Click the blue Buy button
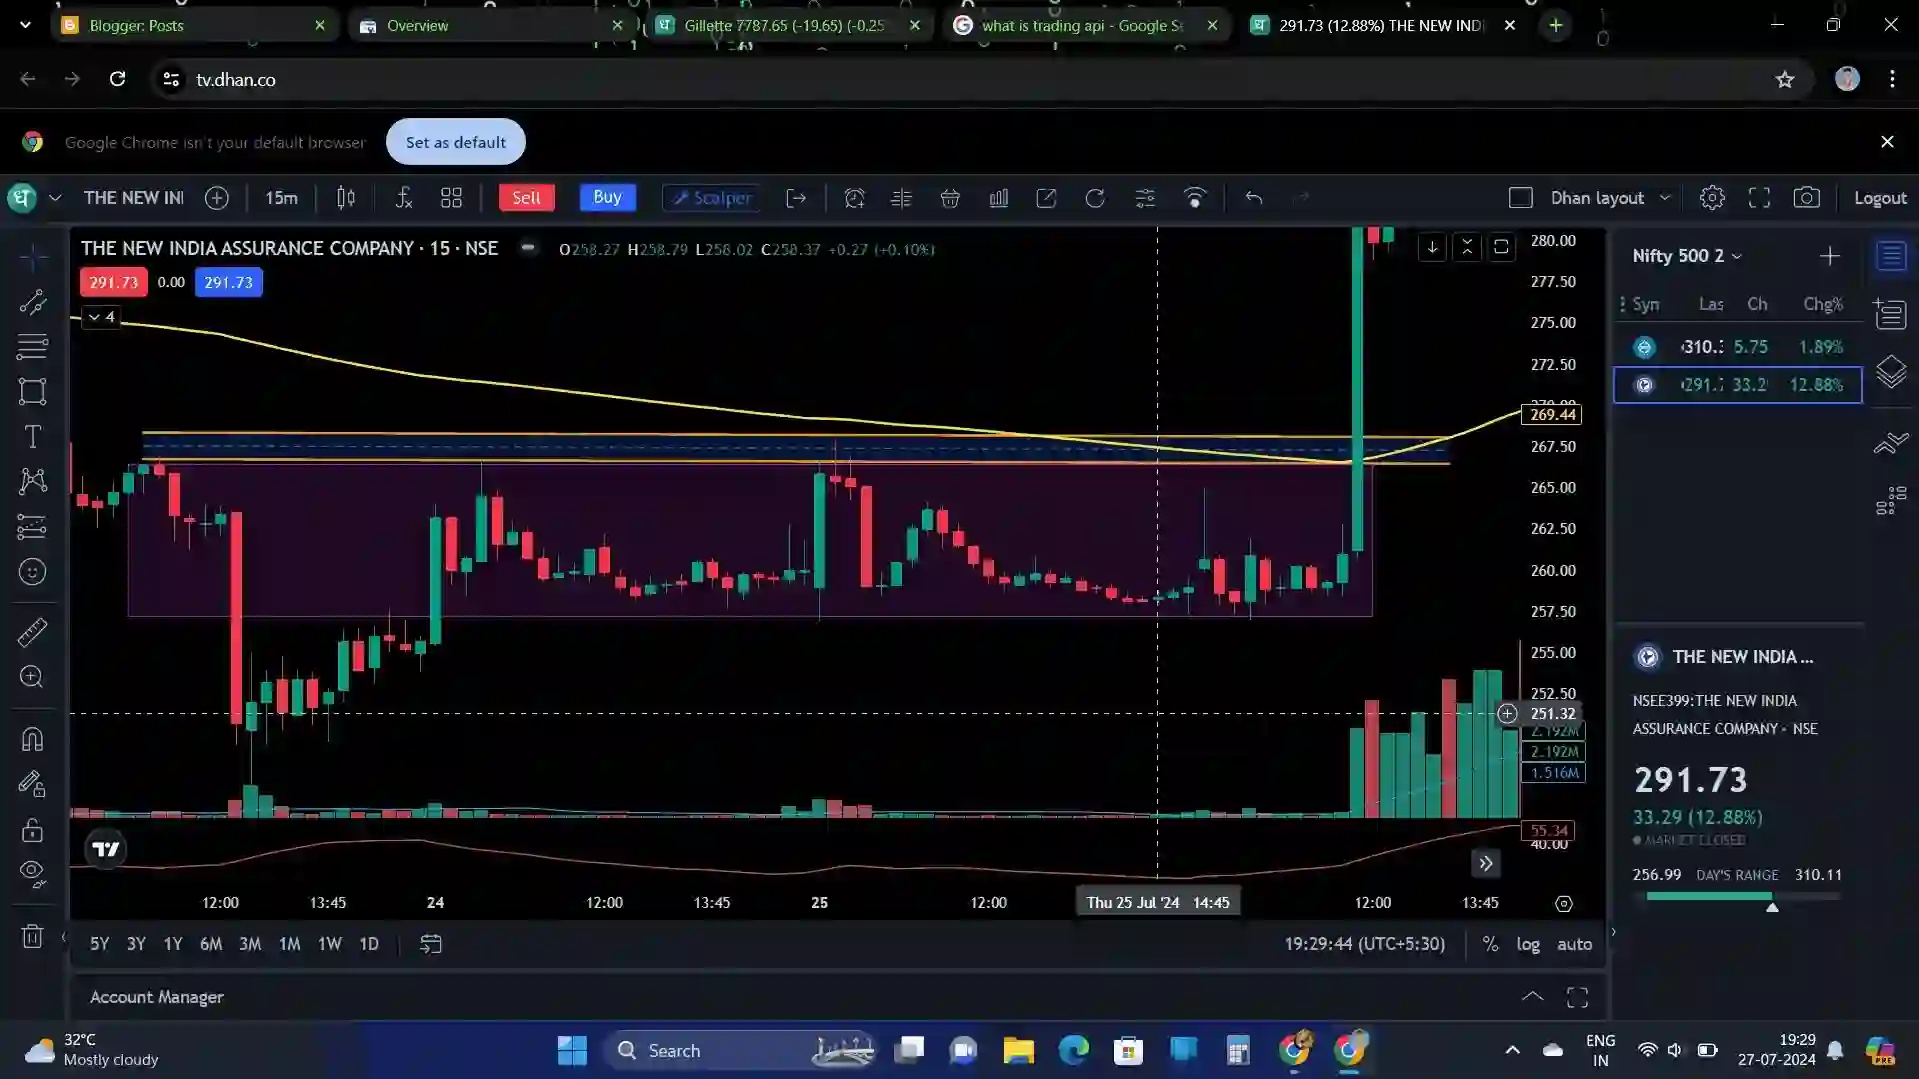Viewport: 1919px width, 1079px height. (x=607, y=197)
